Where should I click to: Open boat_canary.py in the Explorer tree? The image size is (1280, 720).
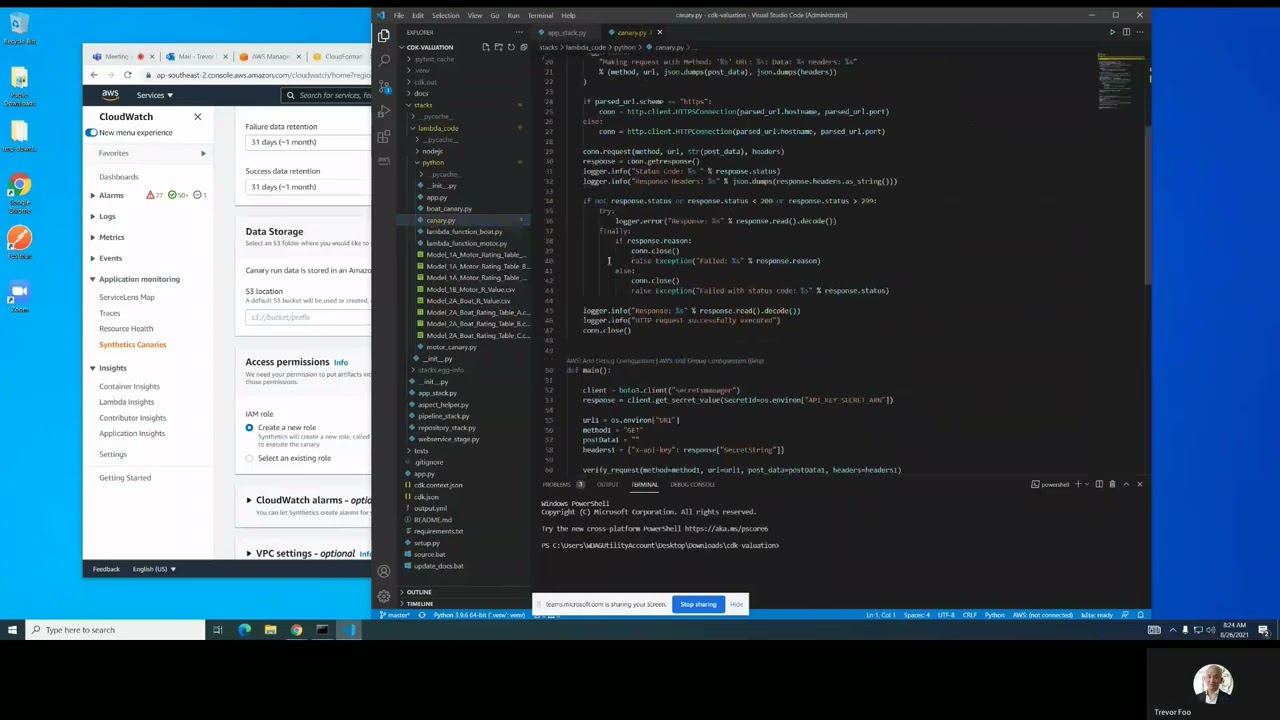(x=449, y=208)
